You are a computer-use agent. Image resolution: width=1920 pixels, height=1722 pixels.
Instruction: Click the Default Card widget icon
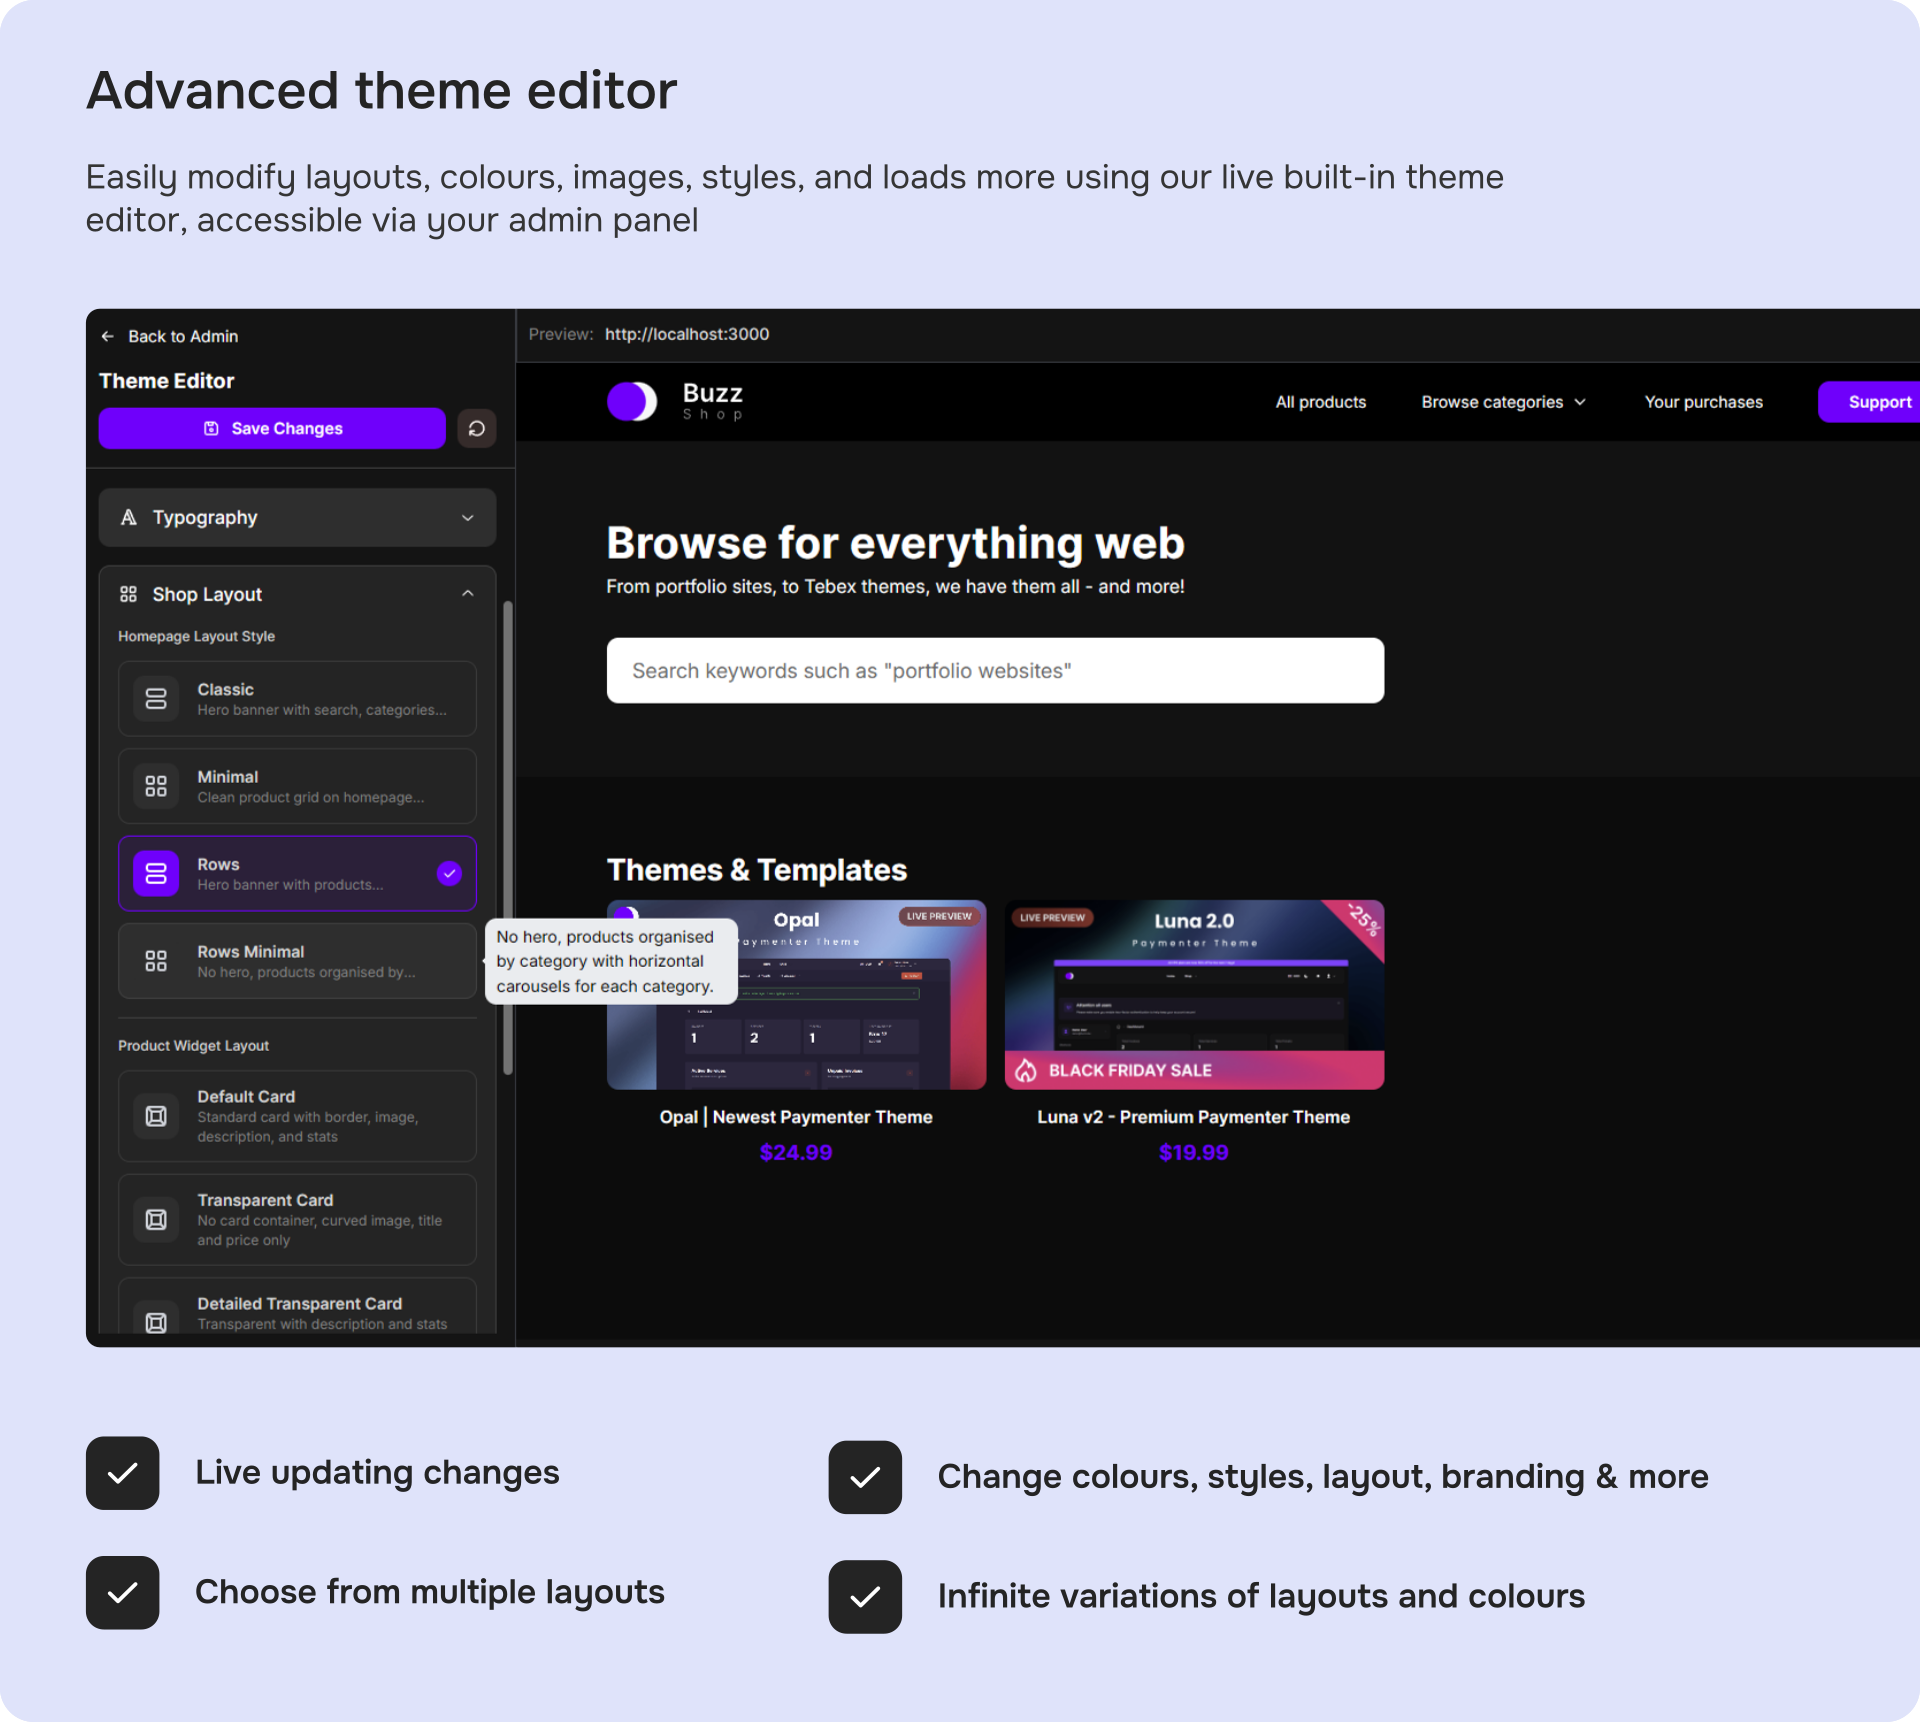(156, 1116)
